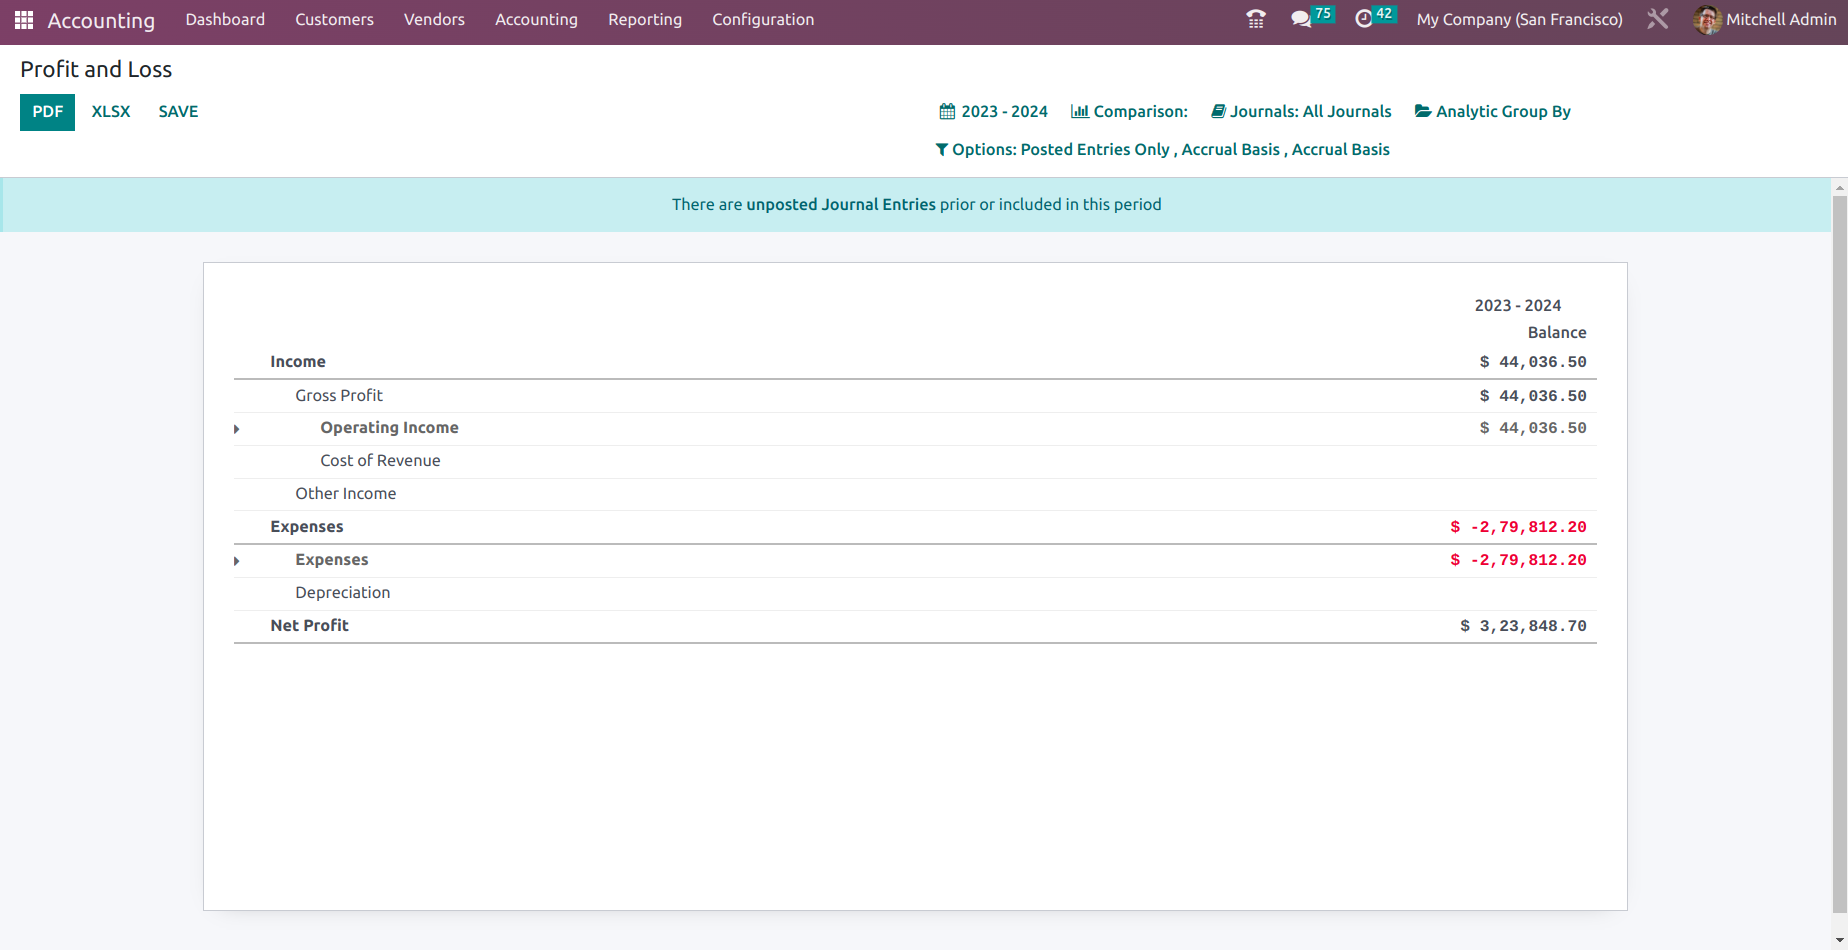Open the Analytic Group By filter
Screen dimensions: 1848x950
1502,111
